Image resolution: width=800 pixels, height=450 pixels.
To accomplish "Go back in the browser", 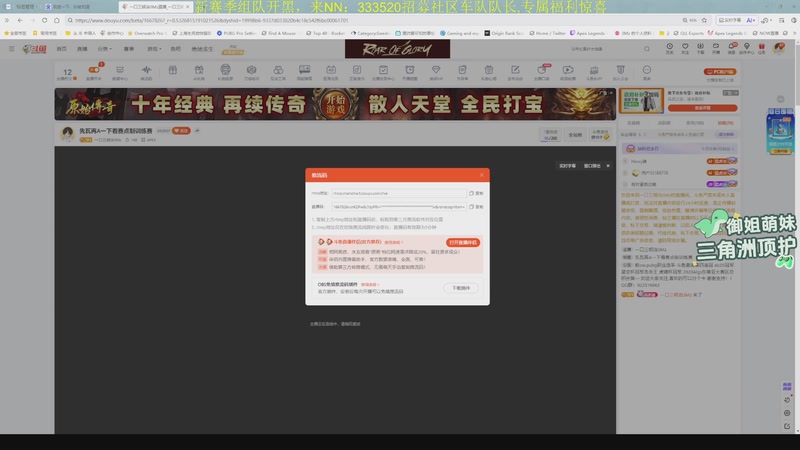I will pyautogui.click(x=20, y=20).
